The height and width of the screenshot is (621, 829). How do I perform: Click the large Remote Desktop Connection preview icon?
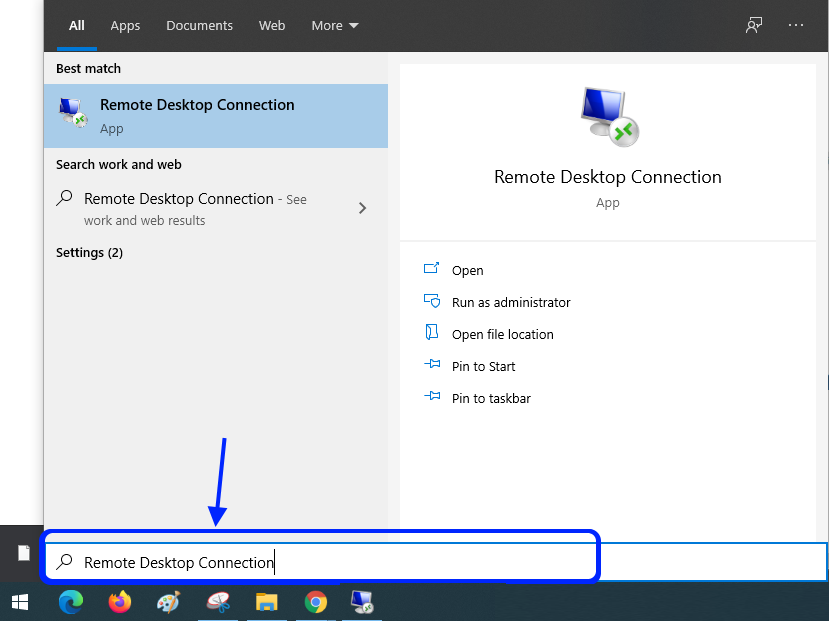(609, 117)
